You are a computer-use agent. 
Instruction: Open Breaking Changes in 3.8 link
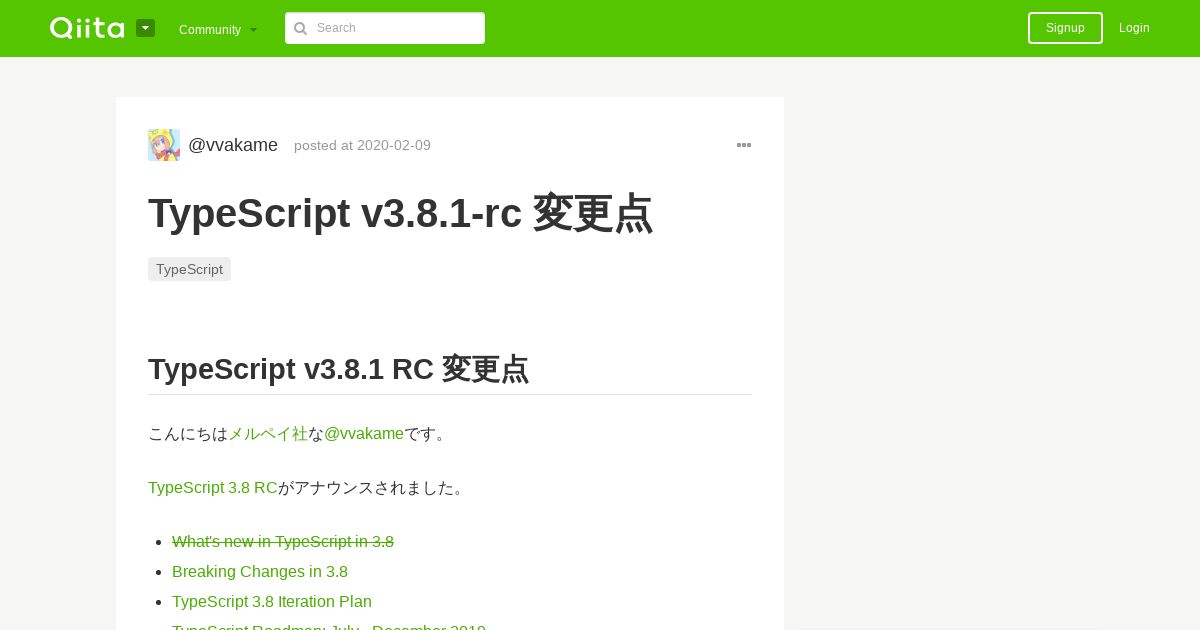pos(260,572)
